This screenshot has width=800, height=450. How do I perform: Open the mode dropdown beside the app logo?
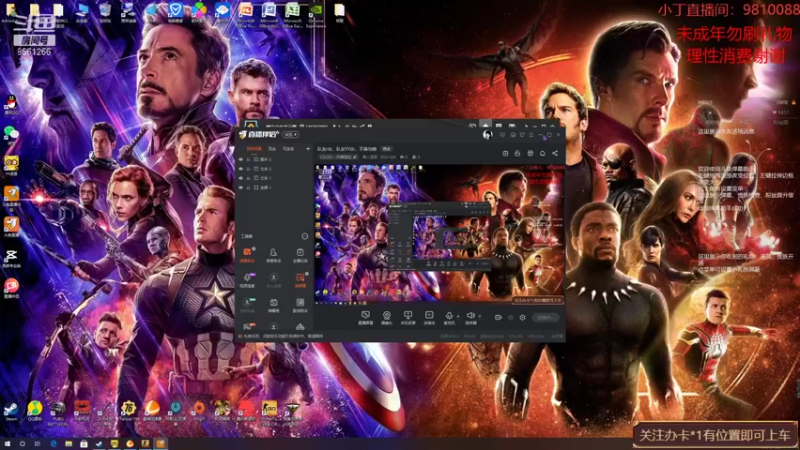[290, 135]
